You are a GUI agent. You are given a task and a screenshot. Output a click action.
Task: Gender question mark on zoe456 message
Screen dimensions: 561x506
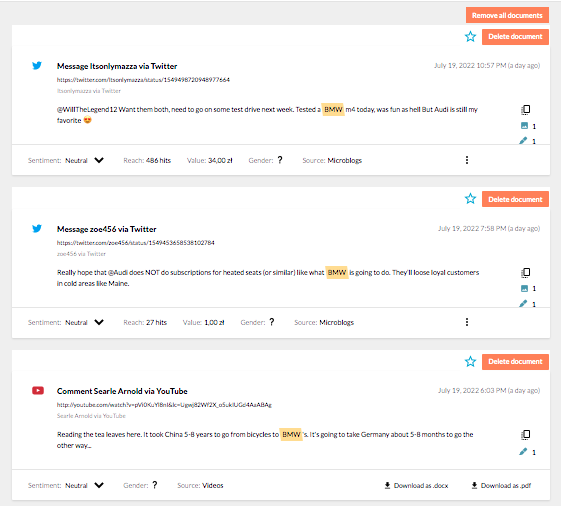click(x=272, y=322)
